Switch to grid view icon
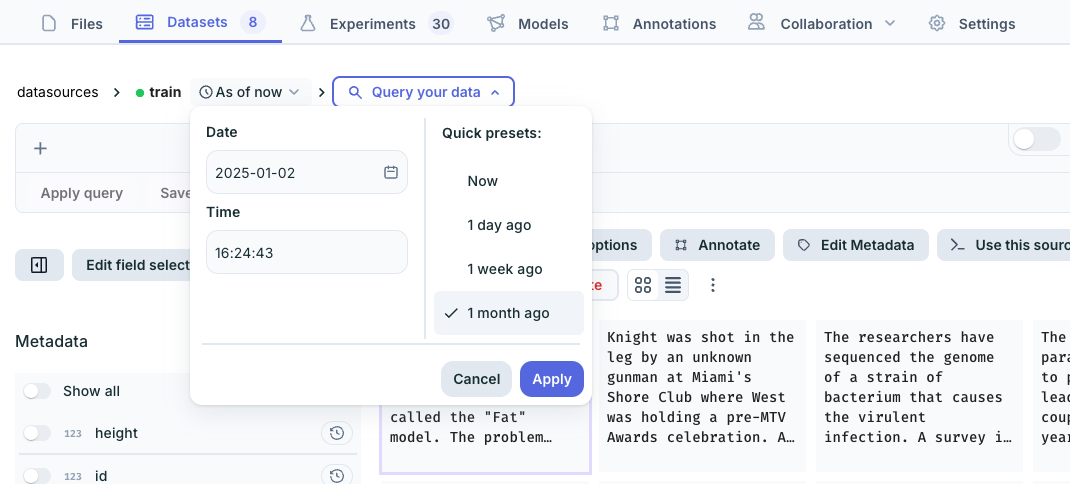 click(643, 285)
